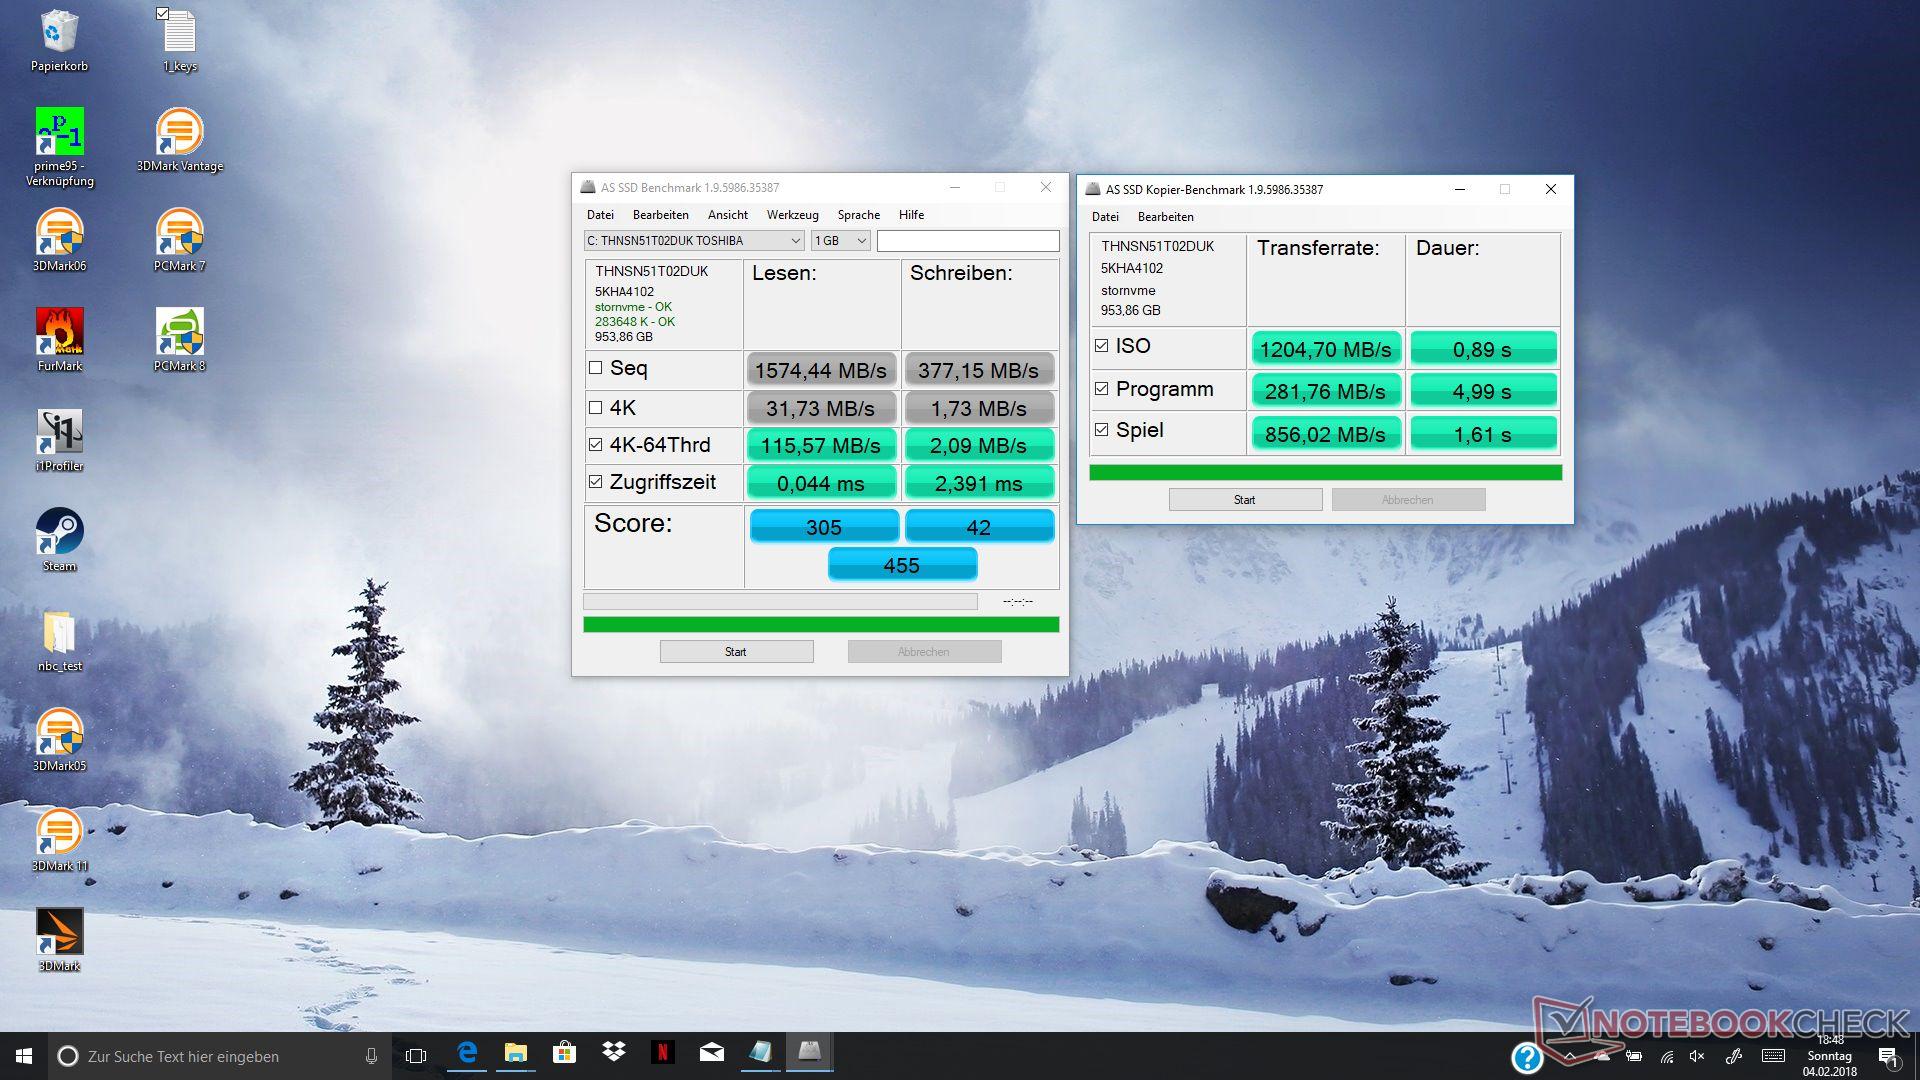Uncheck the ISO copy test

[x=1102, y=346]
